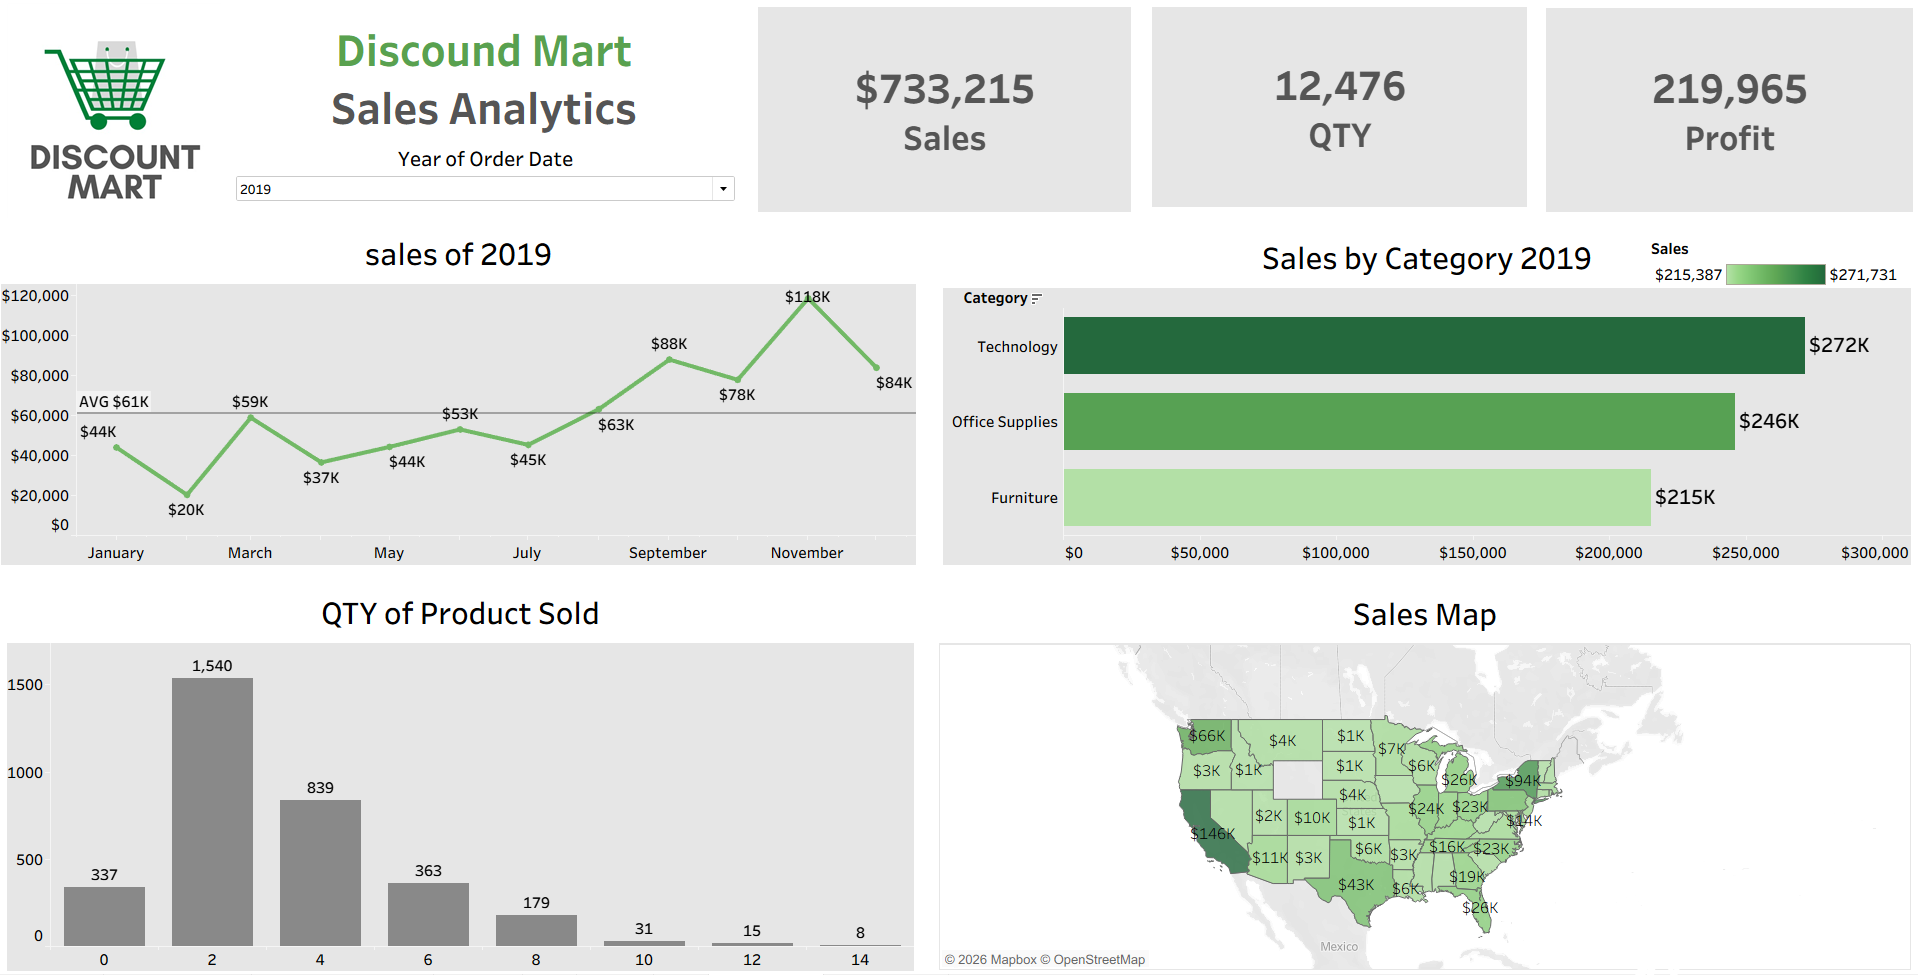Select the Technology bar in category chart
The height and width of the screenshot is (975, 1918).
pos(1434,346)
